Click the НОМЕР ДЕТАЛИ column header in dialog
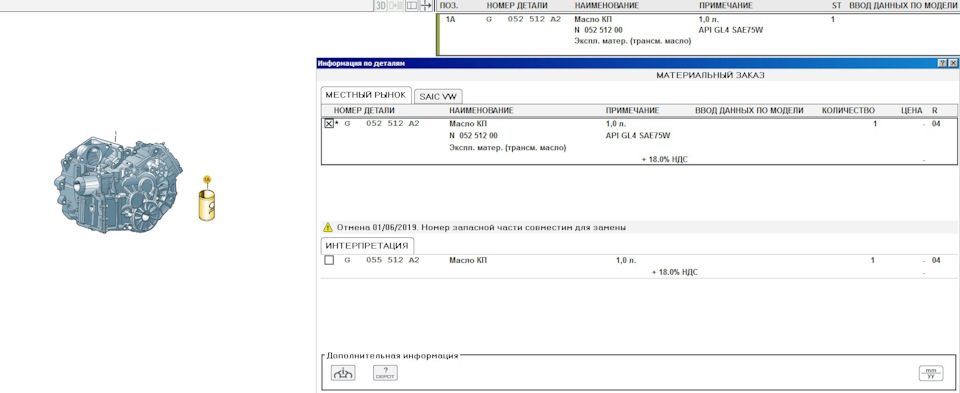Image resolution: width=960 pixels, height=393 pixels. click(x=364, y=110)
